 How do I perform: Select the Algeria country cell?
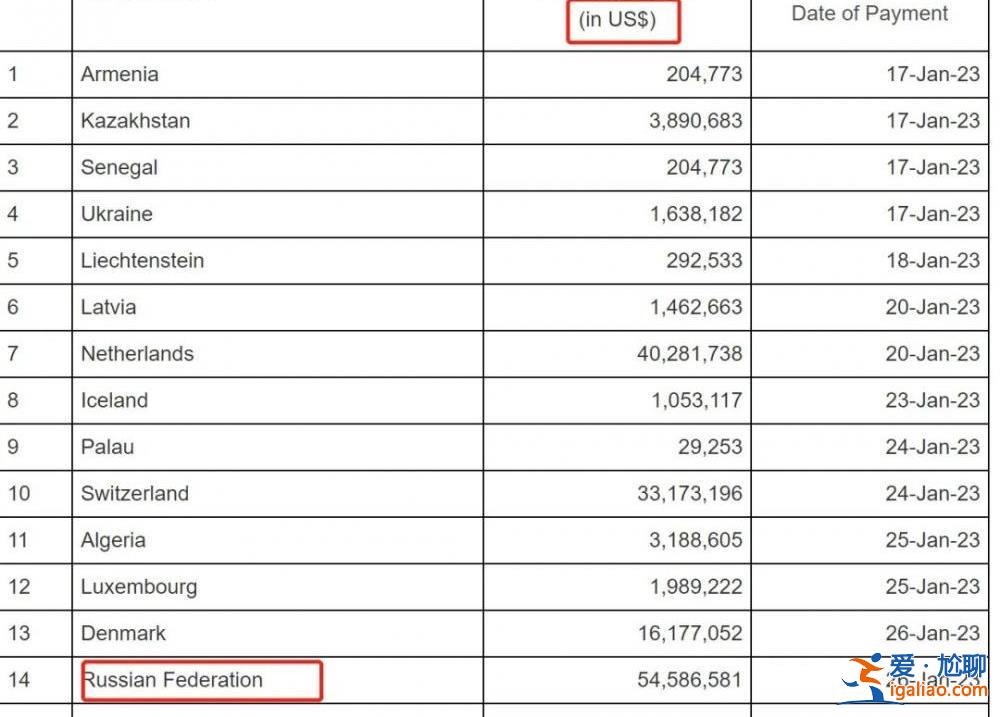(x=278, y=540)
